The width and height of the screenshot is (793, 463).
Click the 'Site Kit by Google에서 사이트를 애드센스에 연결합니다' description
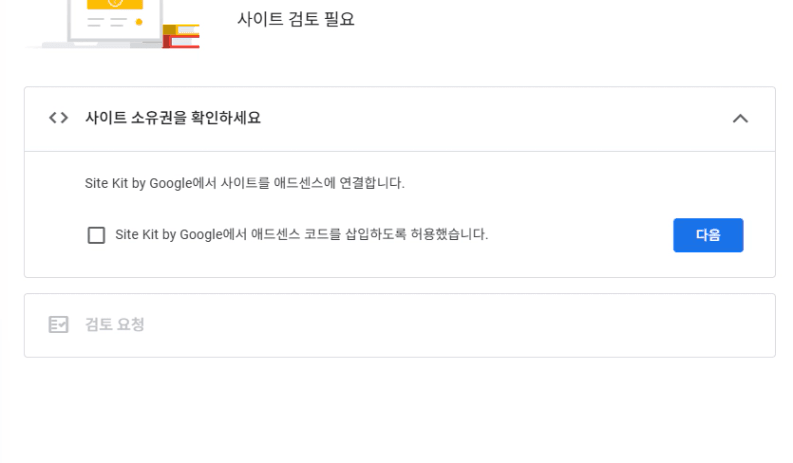245,183
